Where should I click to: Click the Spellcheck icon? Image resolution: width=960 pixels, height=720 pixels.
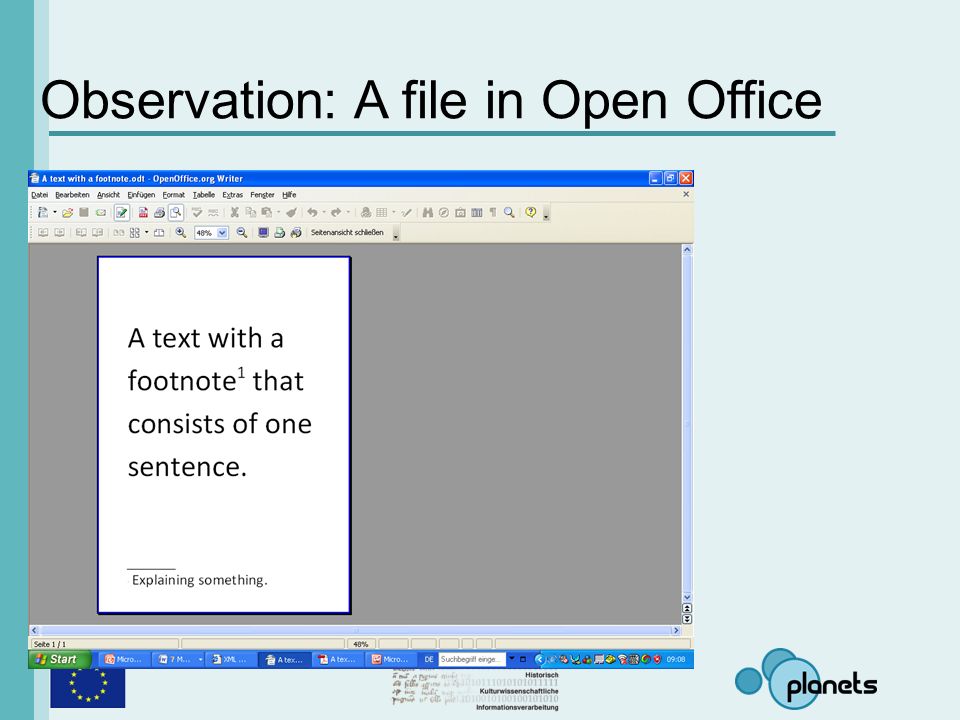coord(197,212)
